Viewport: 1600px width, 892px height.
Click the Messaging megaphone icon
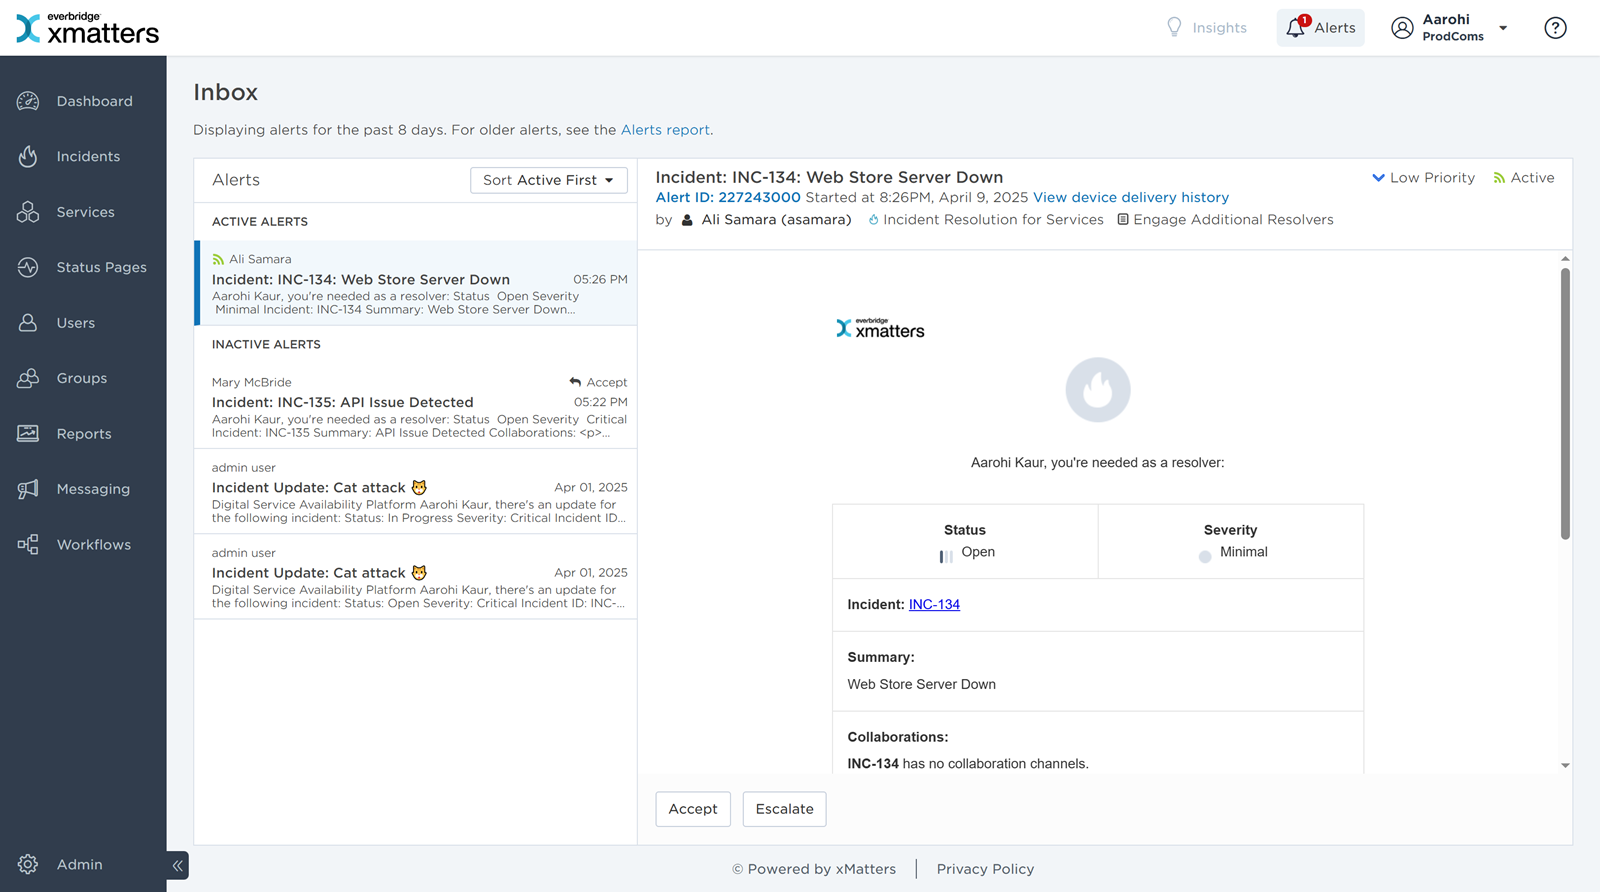tap(28, 489)
